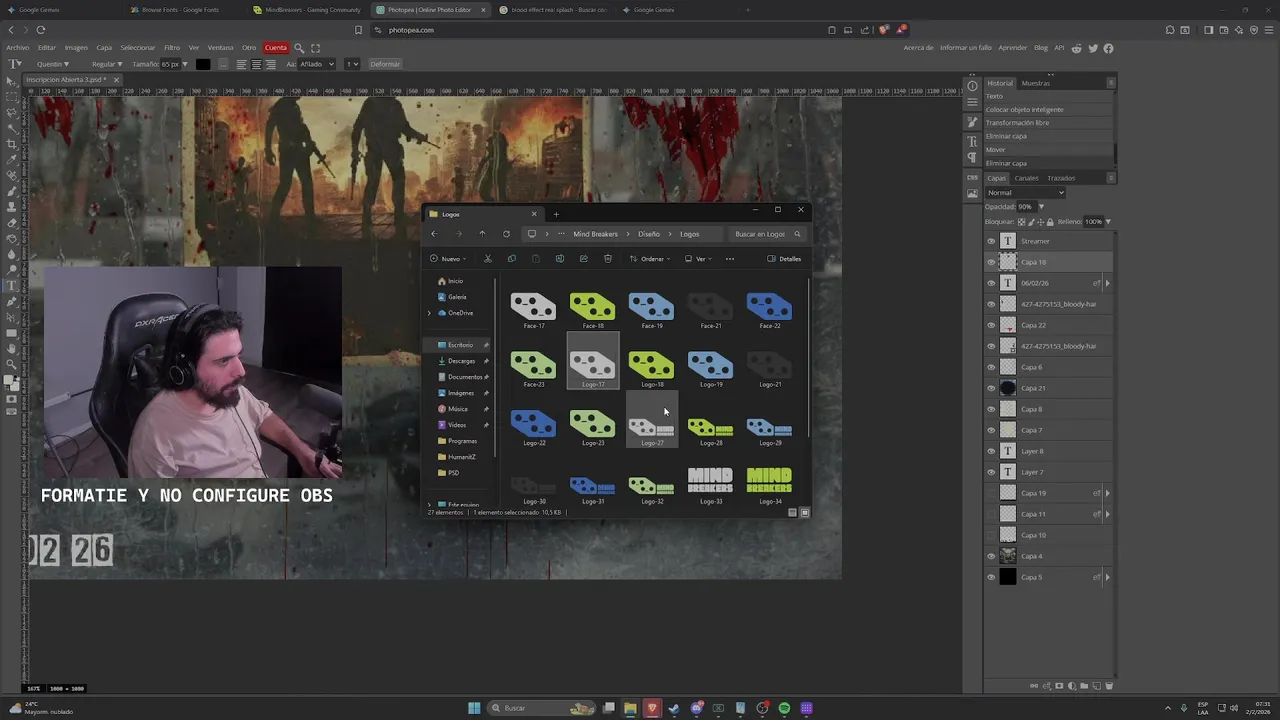Select the Lasso tool

(12, 112)
